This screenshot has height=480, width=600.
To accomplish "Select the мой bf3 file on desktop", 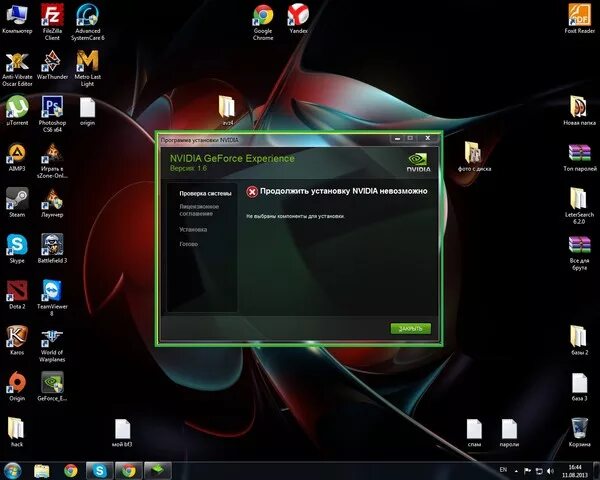I will click(x=122, y=433).
